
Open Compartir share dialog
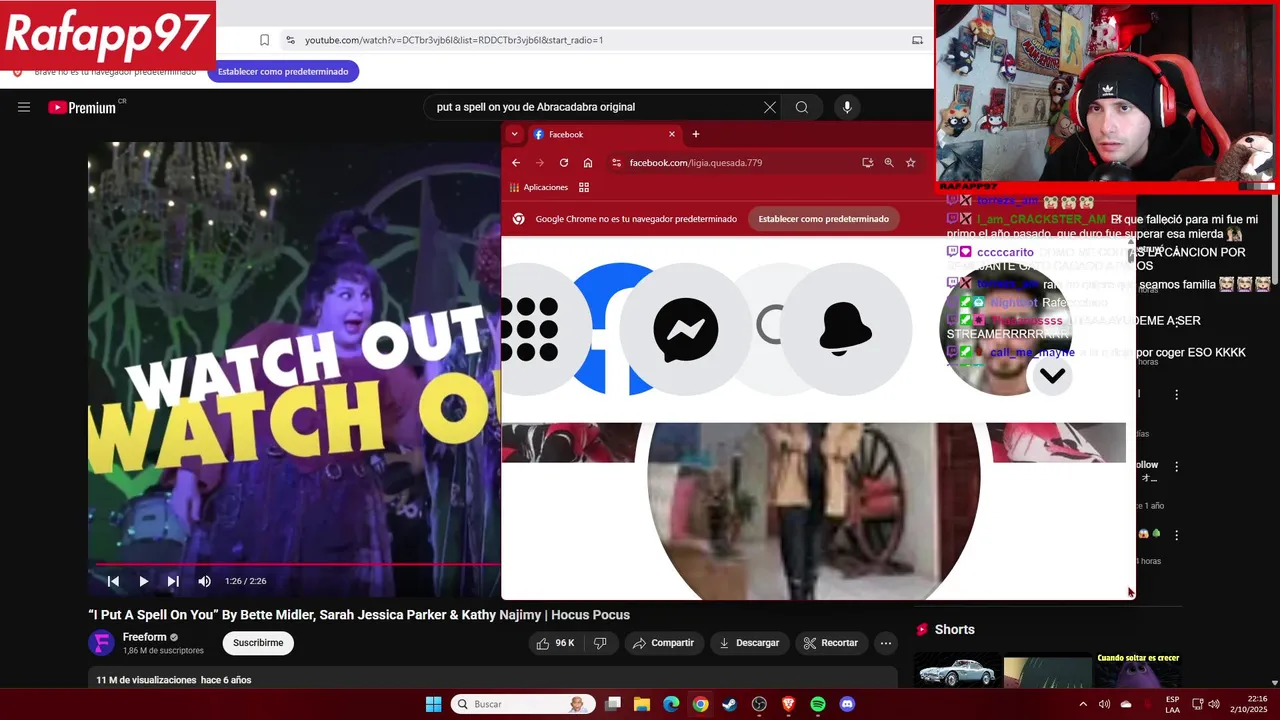pos(664,643)
